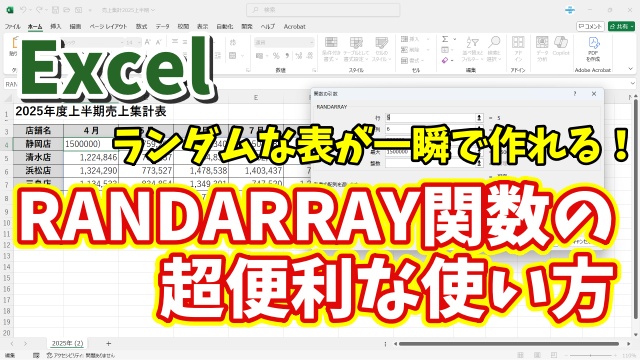Select cell containing 773,527

(x=146, y=170)
